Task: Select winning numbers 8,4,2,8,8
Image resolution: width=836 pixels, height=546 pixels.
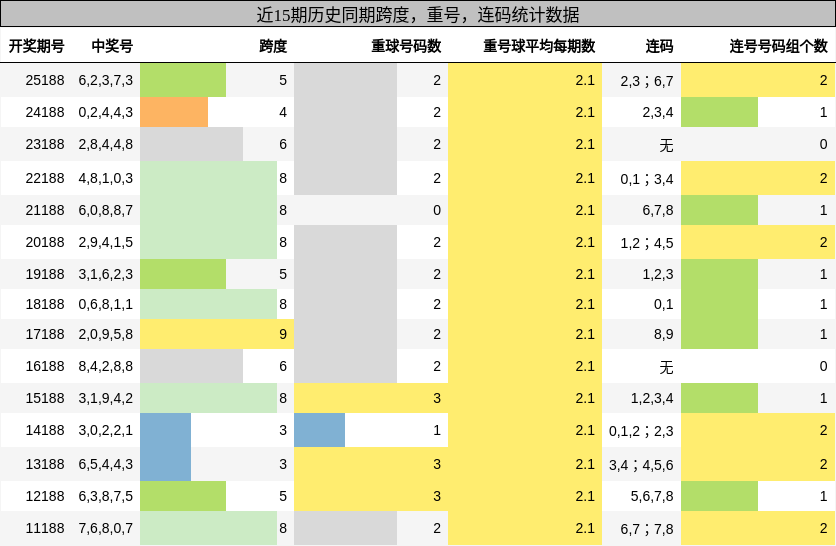Action: [106, 366]
